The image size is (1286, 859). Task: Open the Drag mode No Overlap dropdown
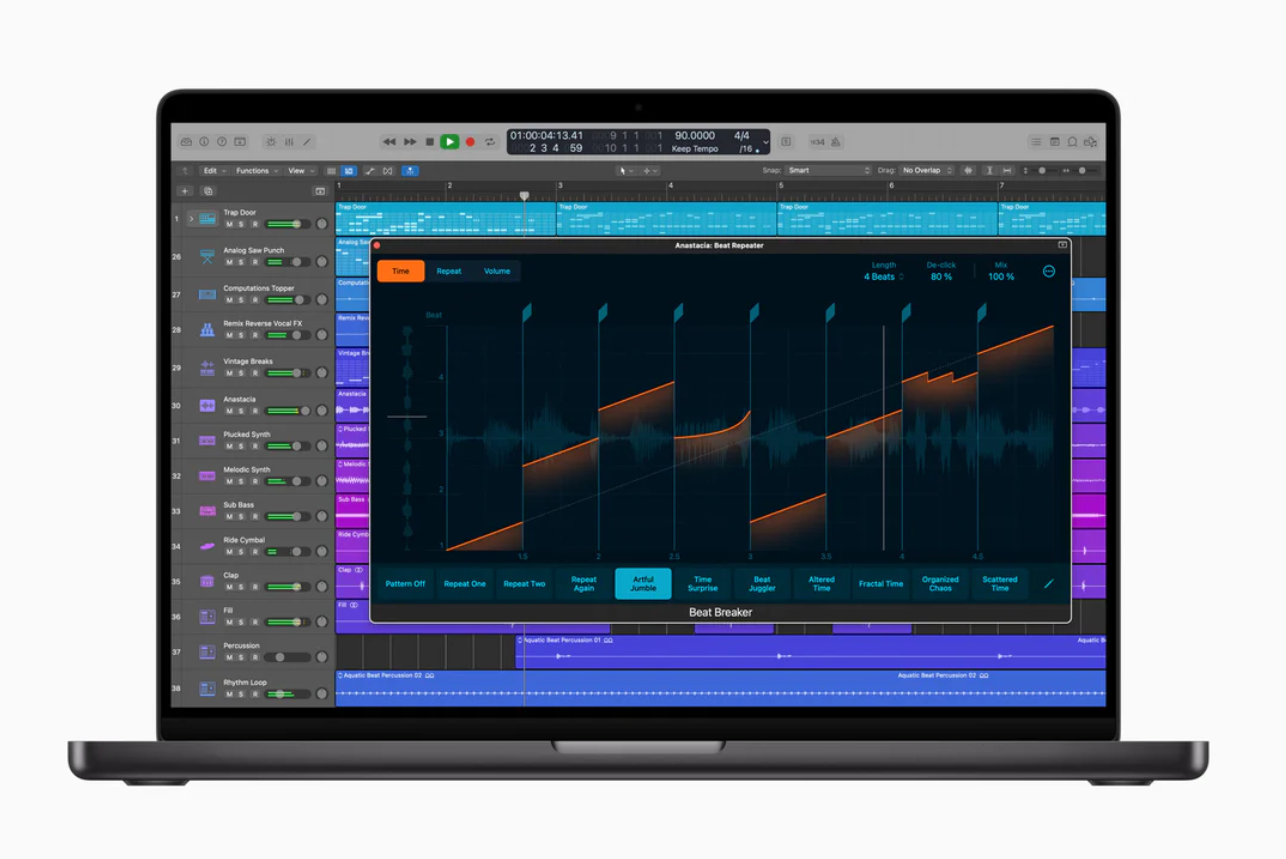pos(925,170)
